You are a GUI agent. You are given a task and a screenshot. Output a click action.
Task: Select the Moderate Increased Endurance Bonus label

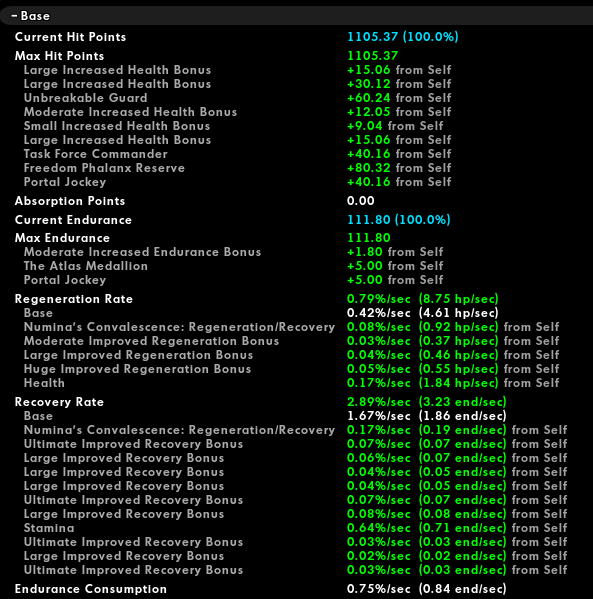[142, 252]
